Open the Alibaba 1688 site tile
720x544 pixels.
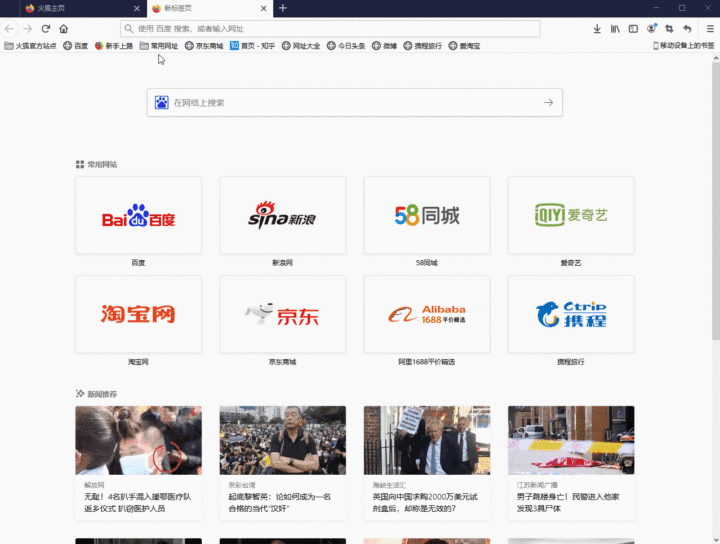427,314
